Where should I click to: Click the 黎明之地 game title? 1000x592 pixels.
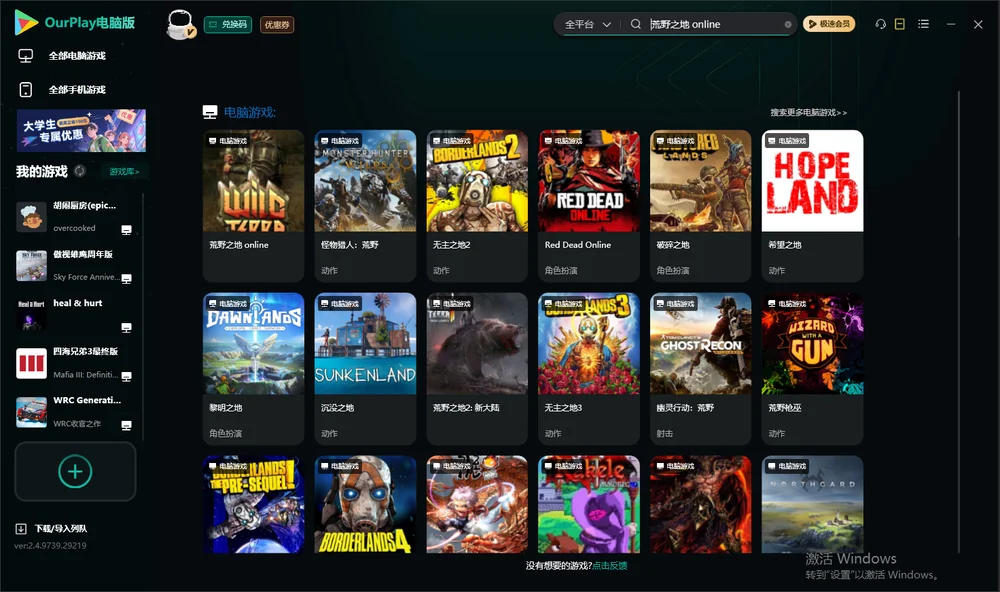pyautogui.click(x=226, y=408)
